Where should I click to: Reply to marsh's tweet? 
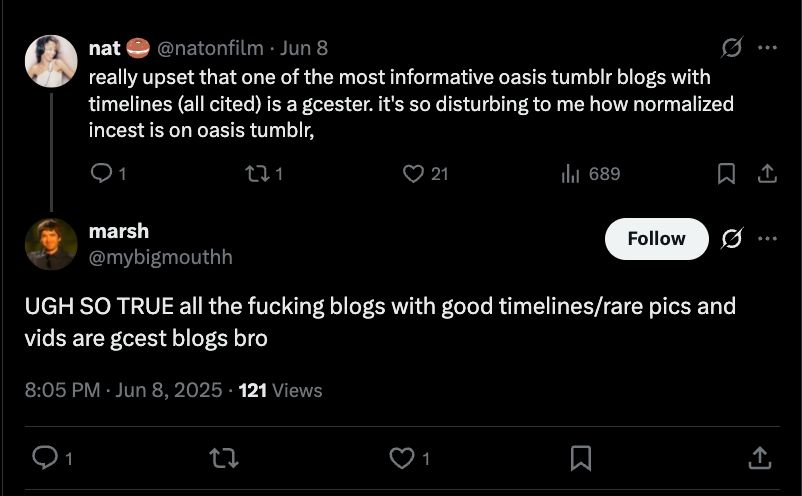click(x=45, y=458)
